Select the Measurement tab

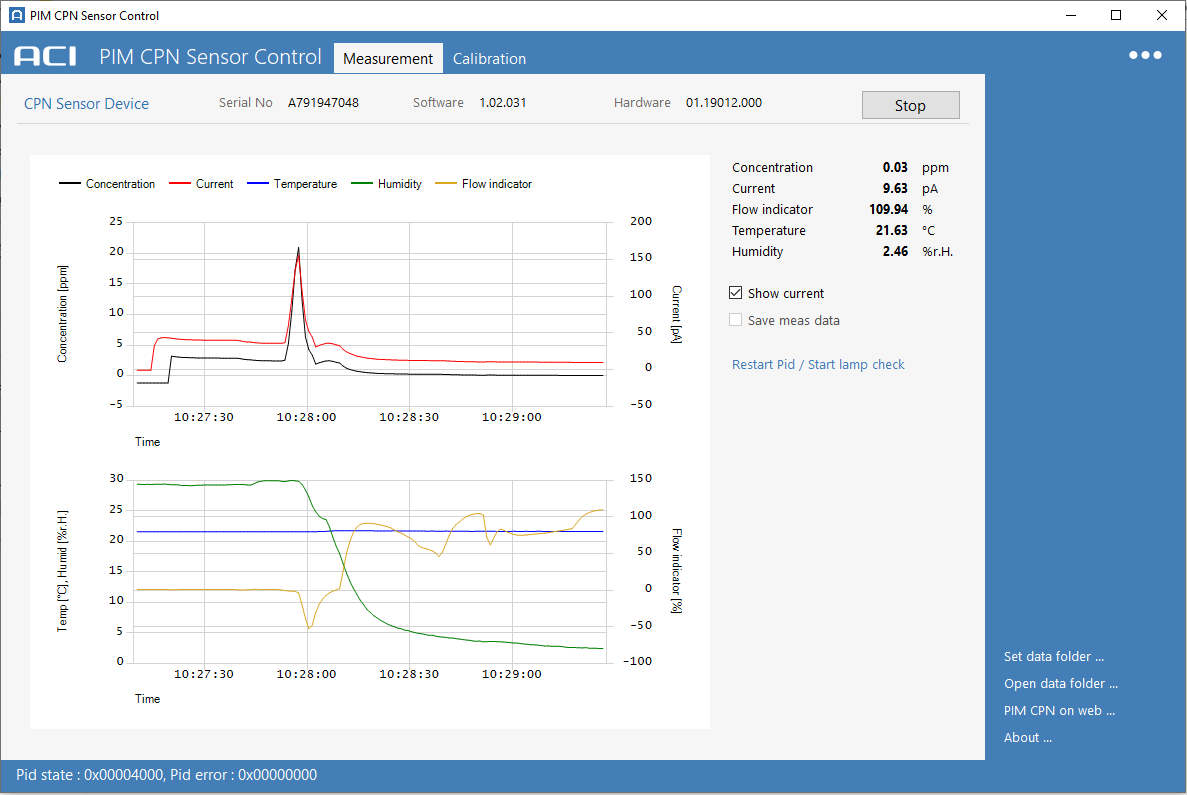click(x=388, y=58)
